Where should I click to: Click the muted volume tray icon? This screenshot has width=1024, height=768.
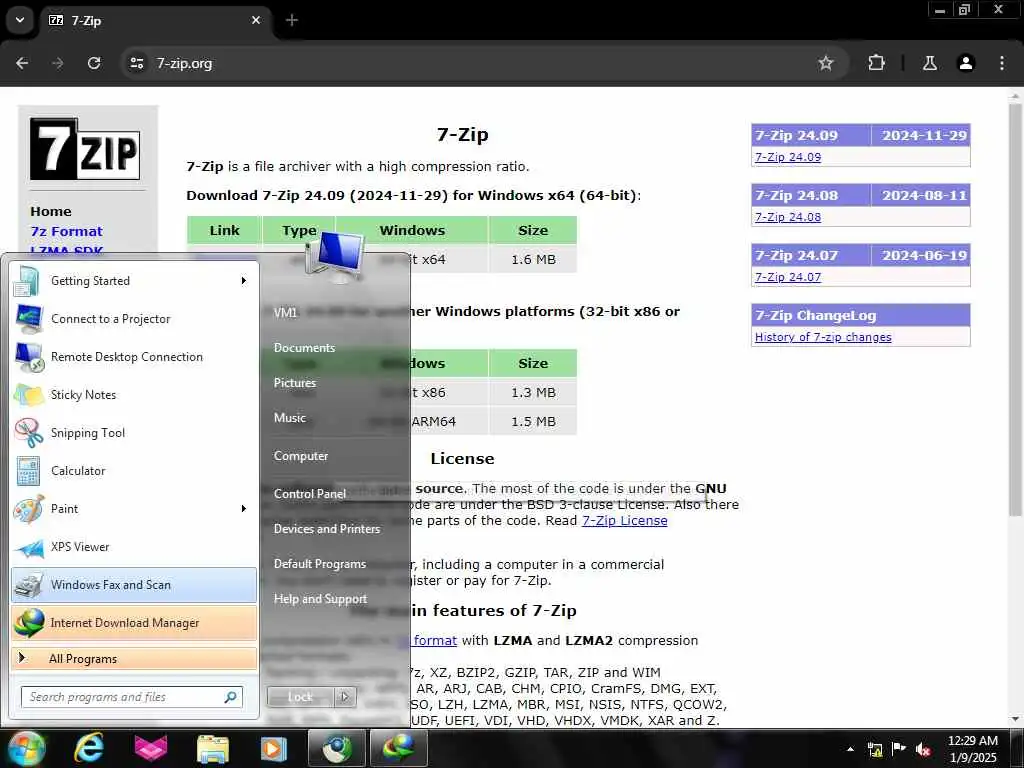923,749
